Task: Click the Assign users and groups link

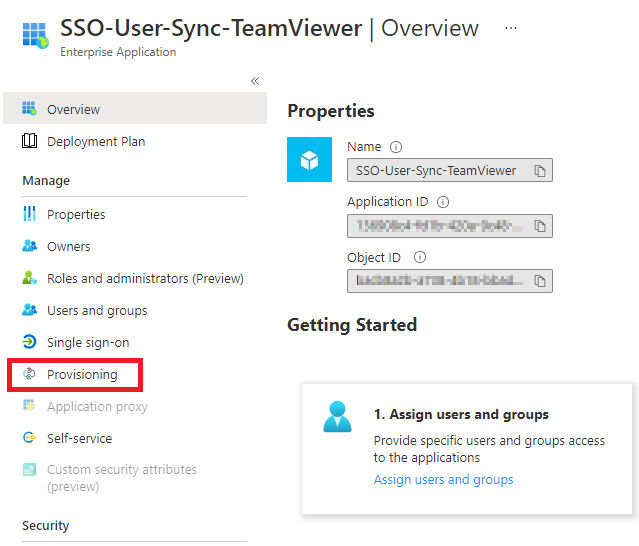Action: (443, 480)
